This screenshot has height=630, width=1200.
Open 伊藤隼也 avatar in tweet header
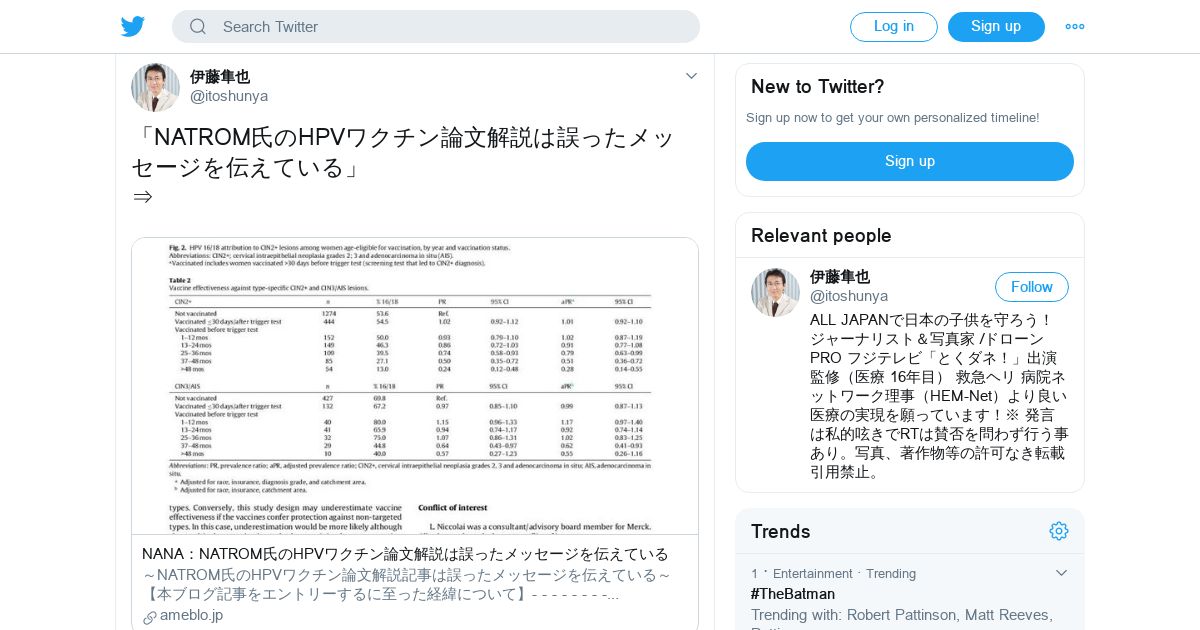[155, 87]
